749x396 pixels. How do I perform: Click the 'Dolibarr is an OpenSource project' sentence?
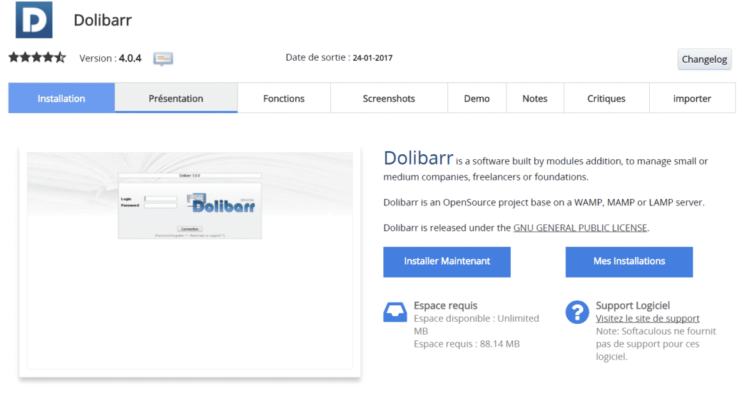[544, 203]
